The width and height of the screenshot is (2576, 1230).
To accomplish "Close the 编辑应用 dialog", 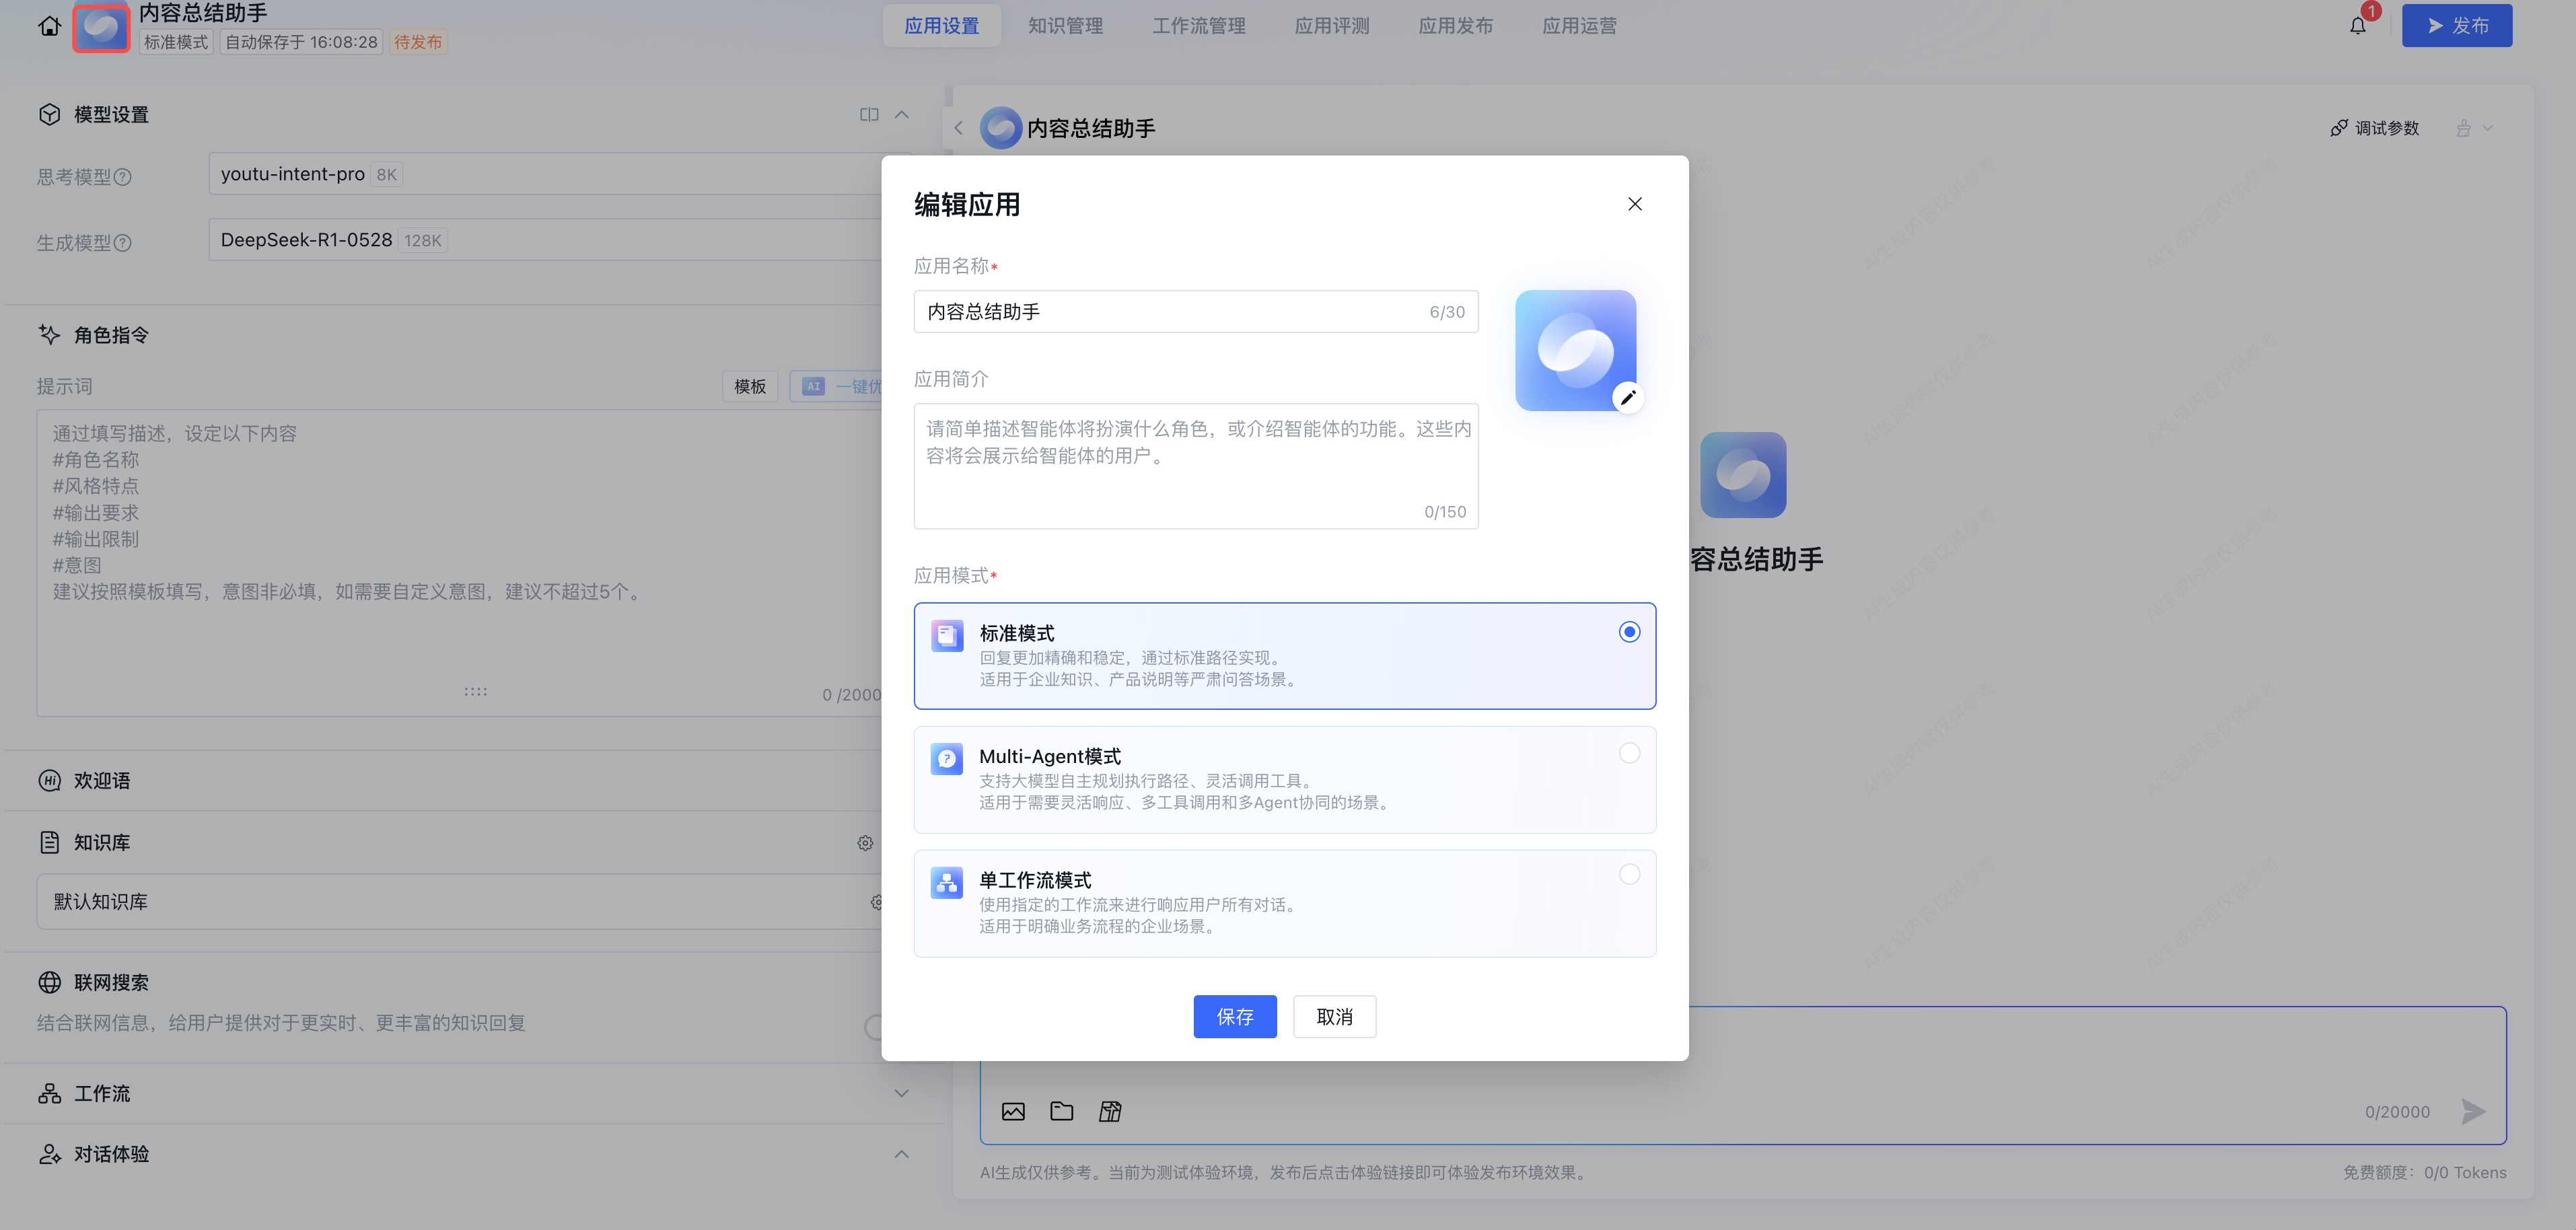I will pos(1634,204).
